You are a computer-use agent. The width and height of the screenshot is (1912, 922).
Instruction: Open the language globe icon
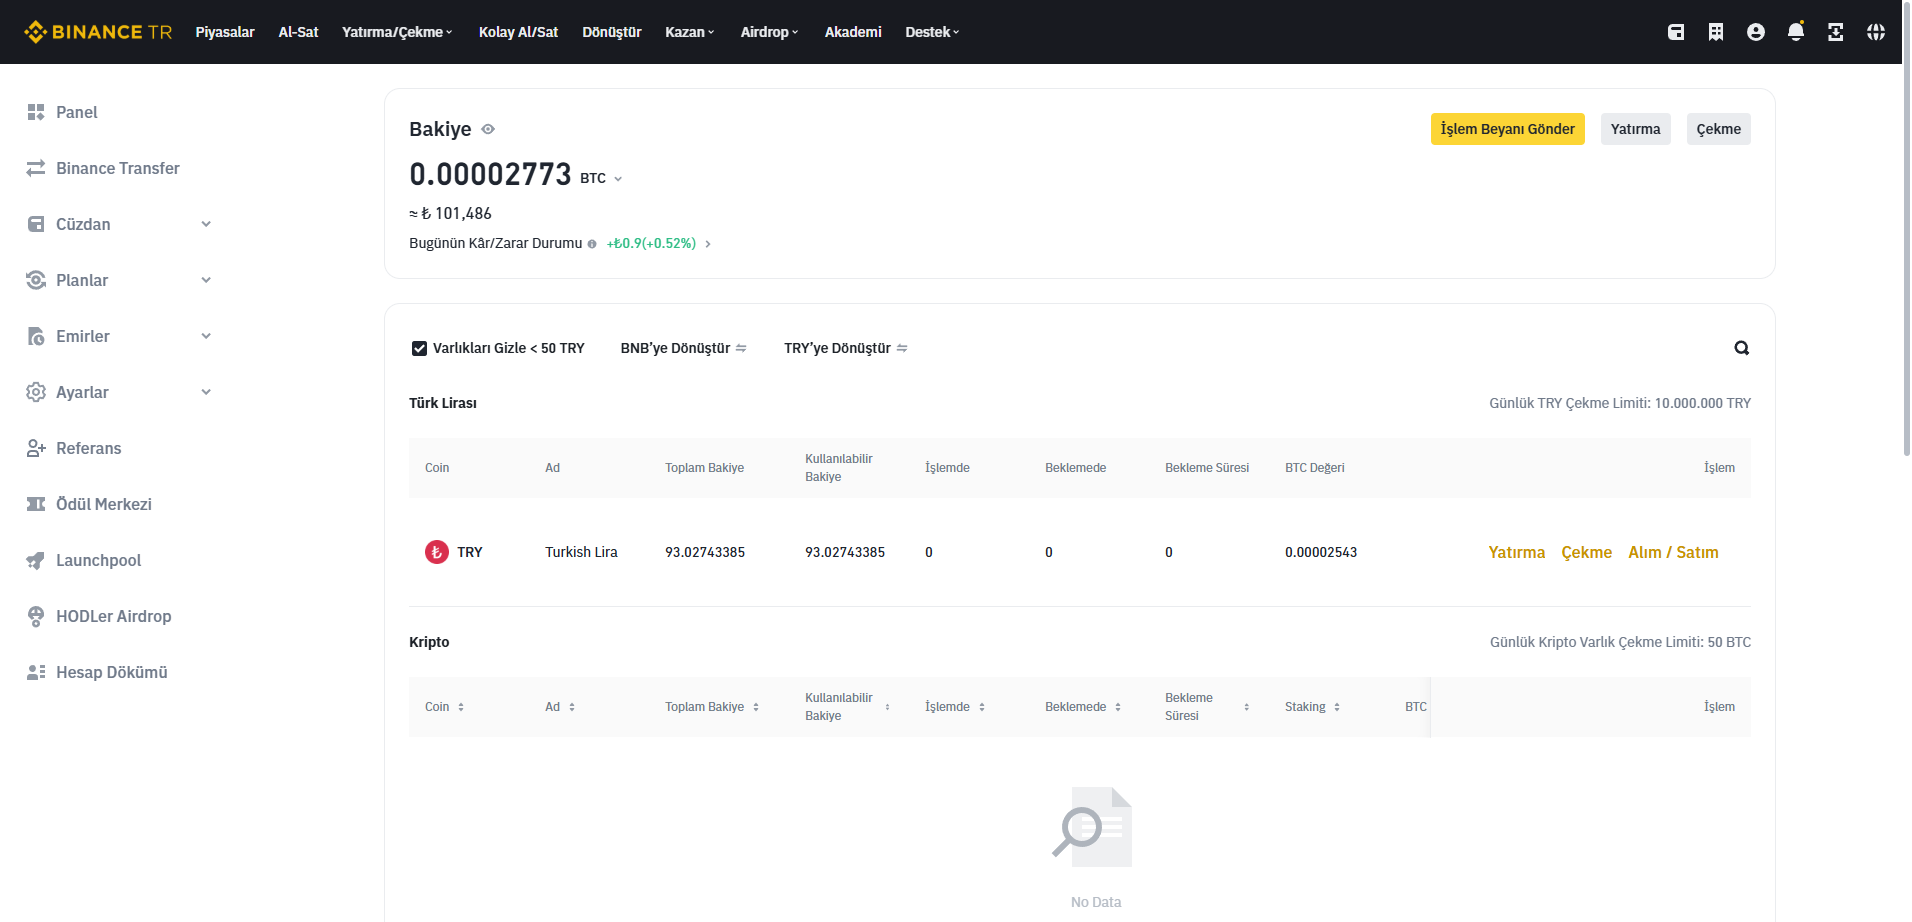[1876, 32]
